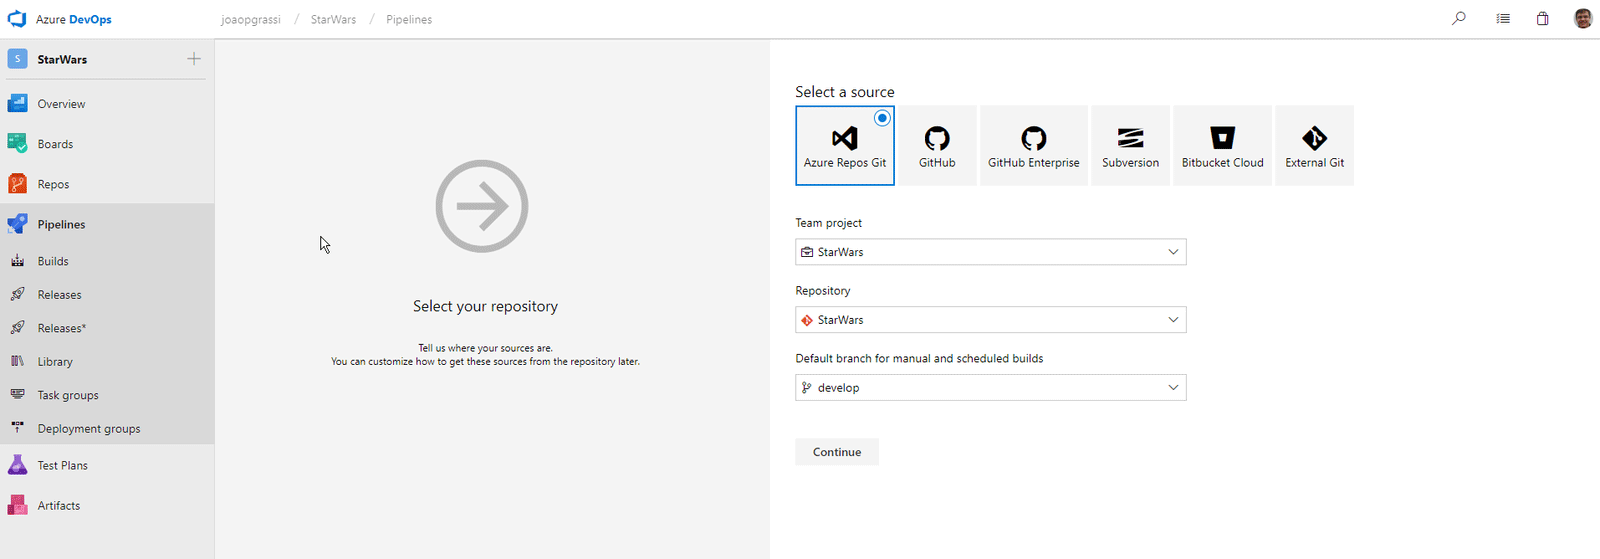Open the marketplace shopping bag icon
The height and width of the screenshot is (559, 1600).
point(1543,18)
